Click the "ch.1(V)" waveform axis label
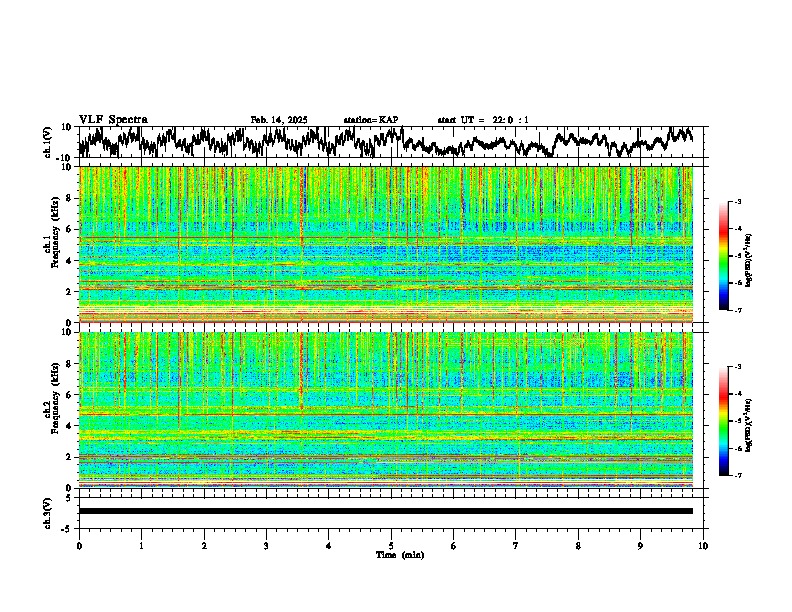The width and height of the screenshot is (792, 612). (x=48, y=142)
